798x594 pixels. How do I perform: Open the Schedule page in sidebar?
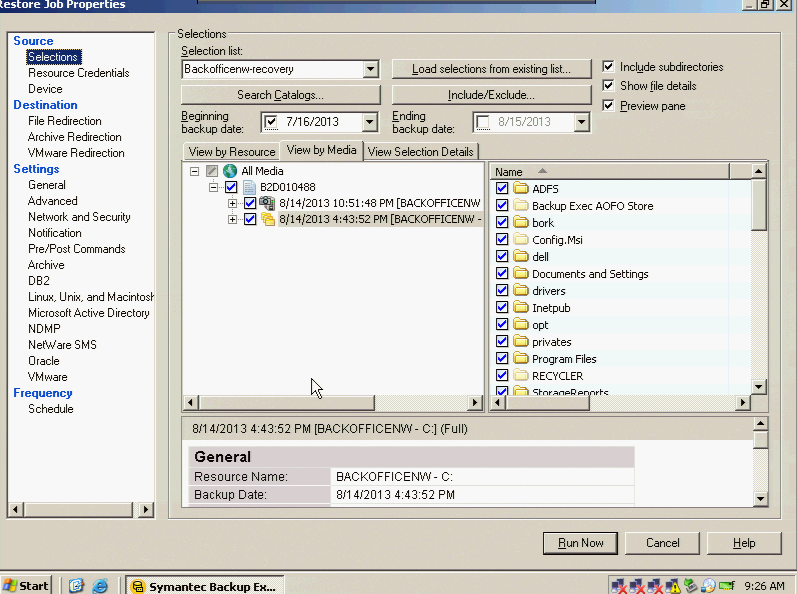(x=51, y=409)
